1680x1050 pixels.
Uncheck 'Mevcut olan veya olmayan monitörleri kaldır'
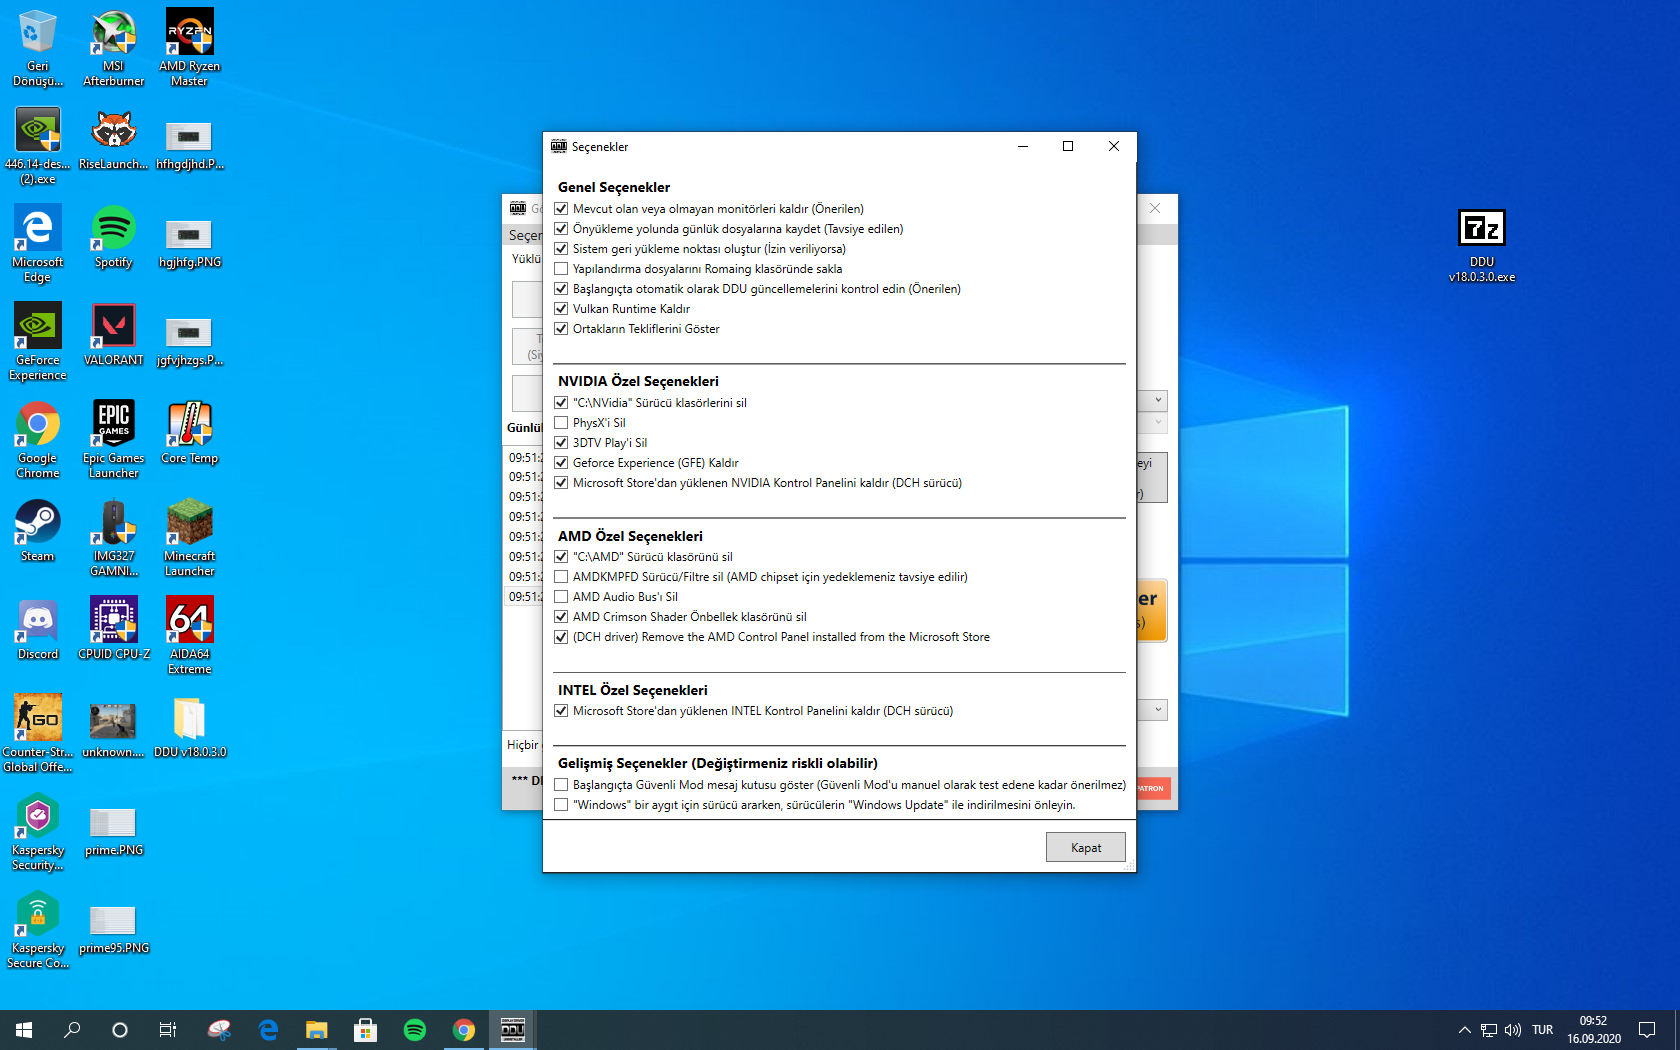[x=561, y=209]
